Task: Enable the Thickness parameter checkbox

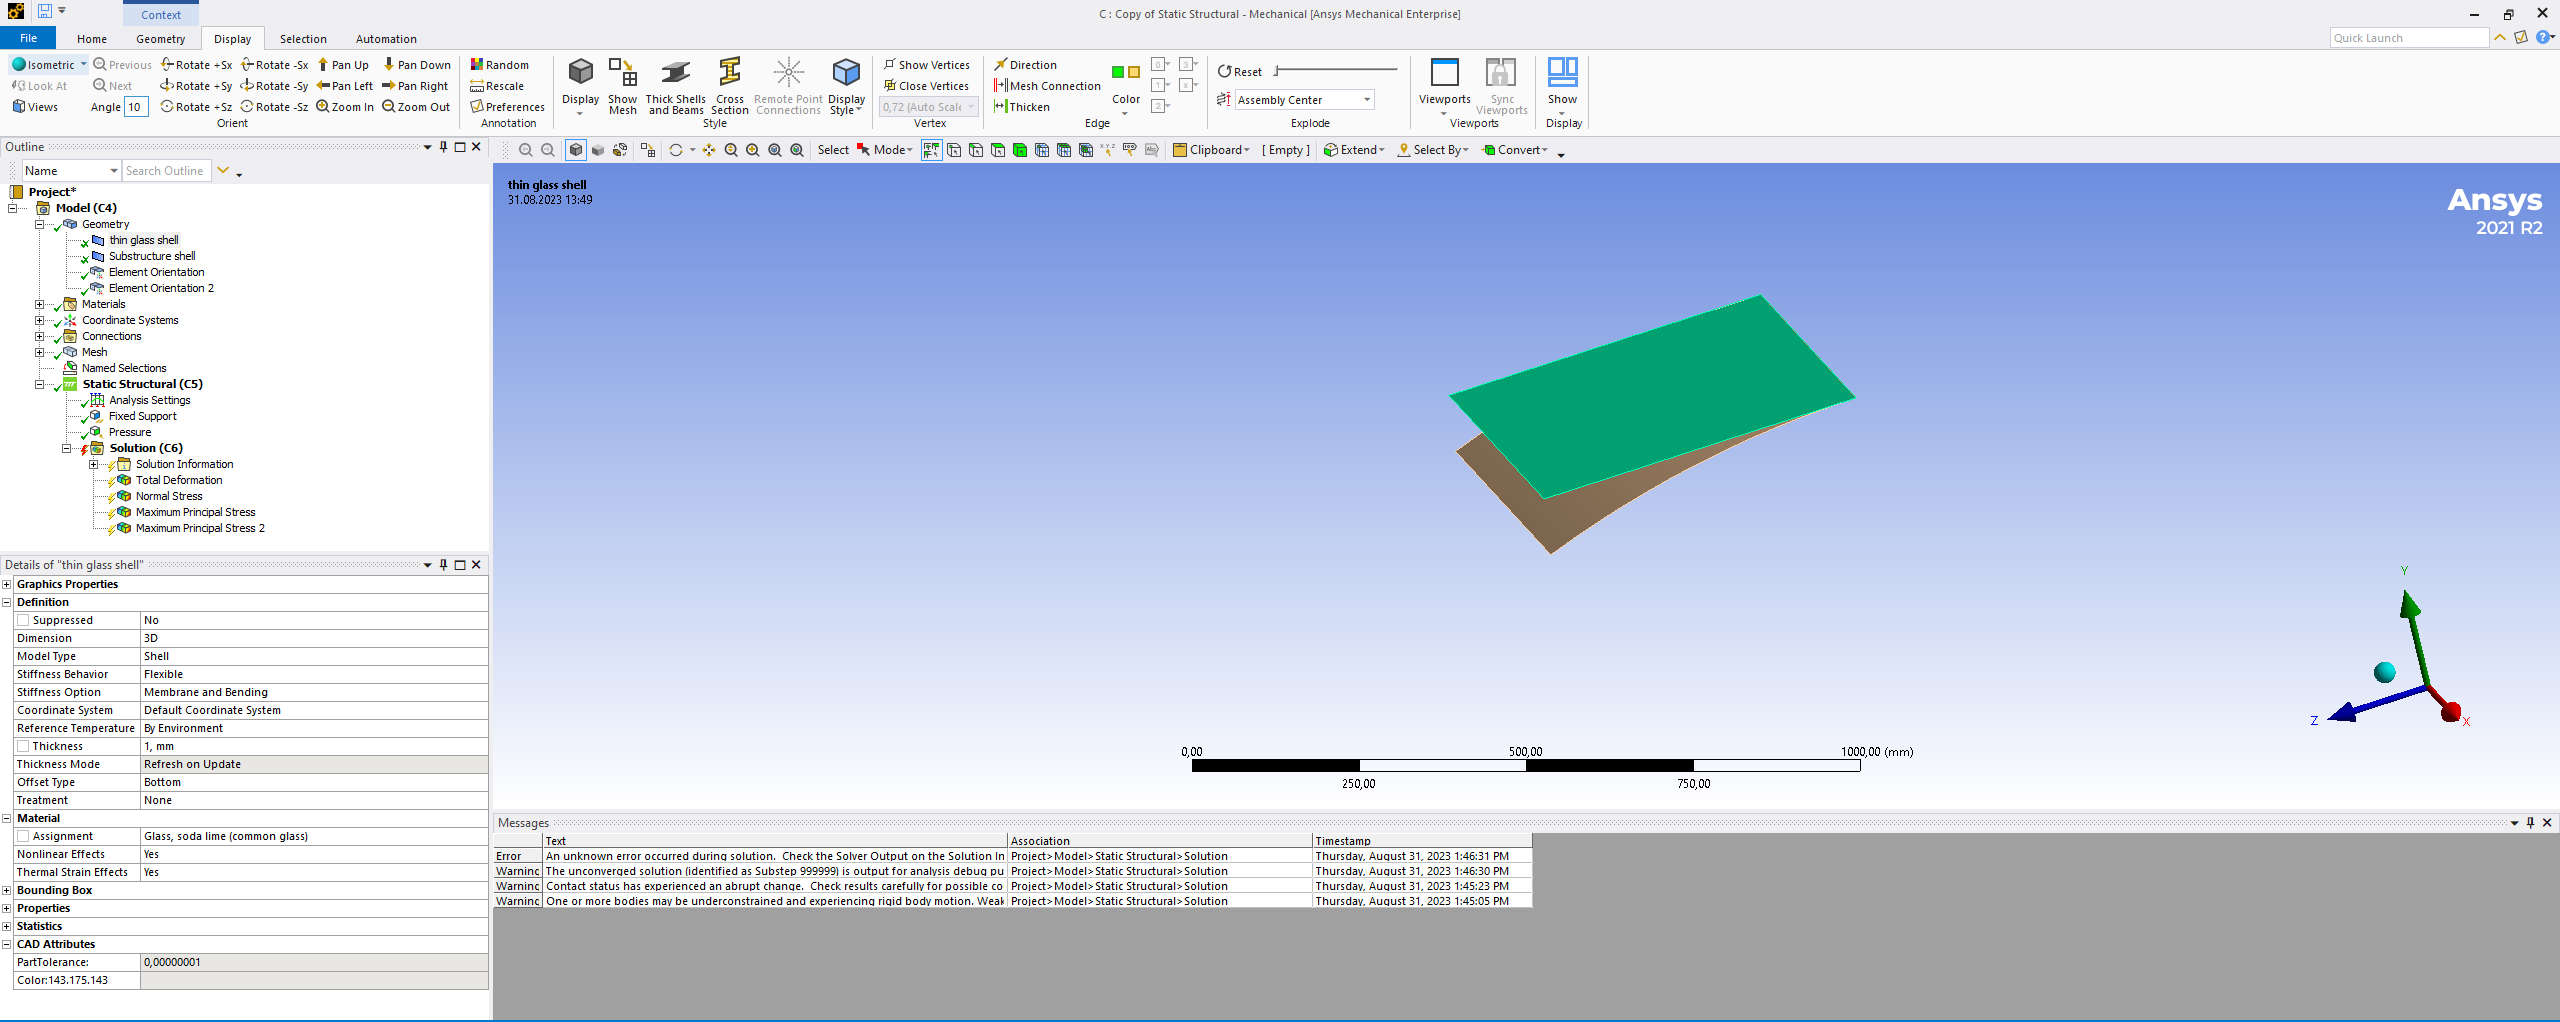Action: (x=23, y=747)
